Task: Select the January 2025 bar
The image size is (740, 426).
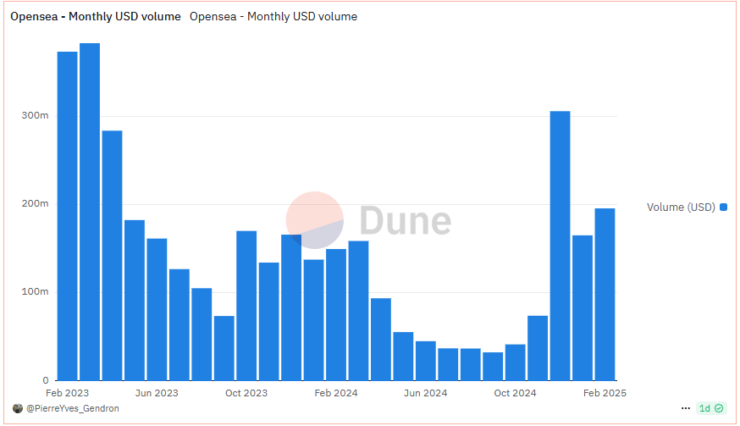Action: pyautogui.click(x=582, y=308)
